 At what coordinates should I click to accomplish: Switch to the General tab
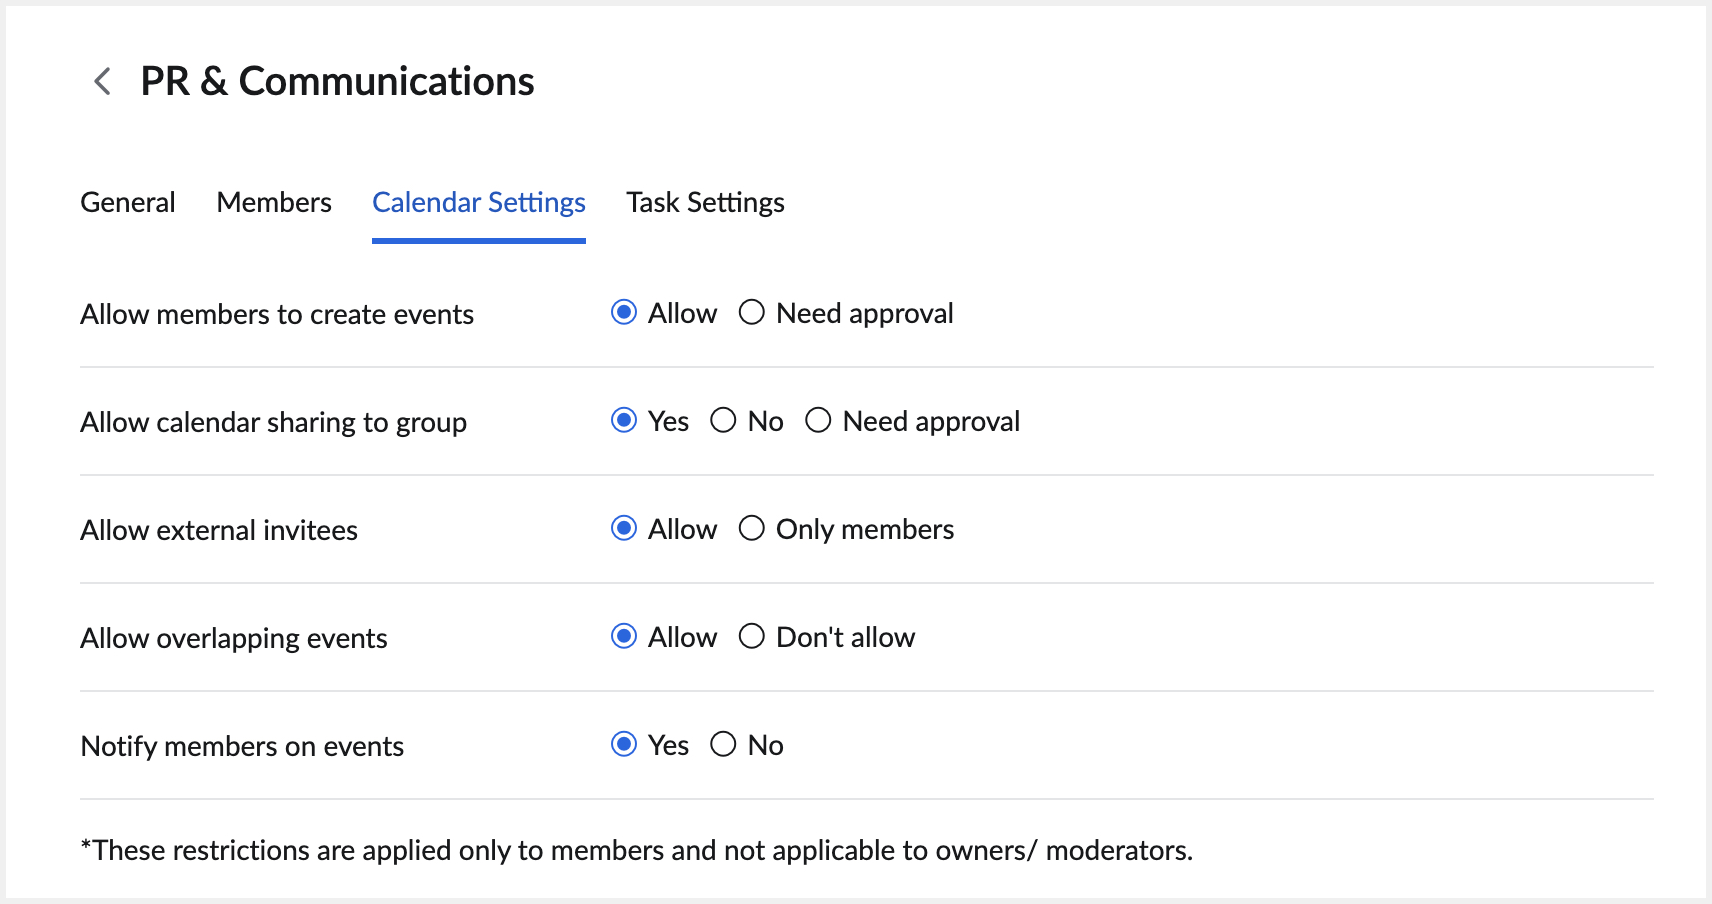point(127,202)
